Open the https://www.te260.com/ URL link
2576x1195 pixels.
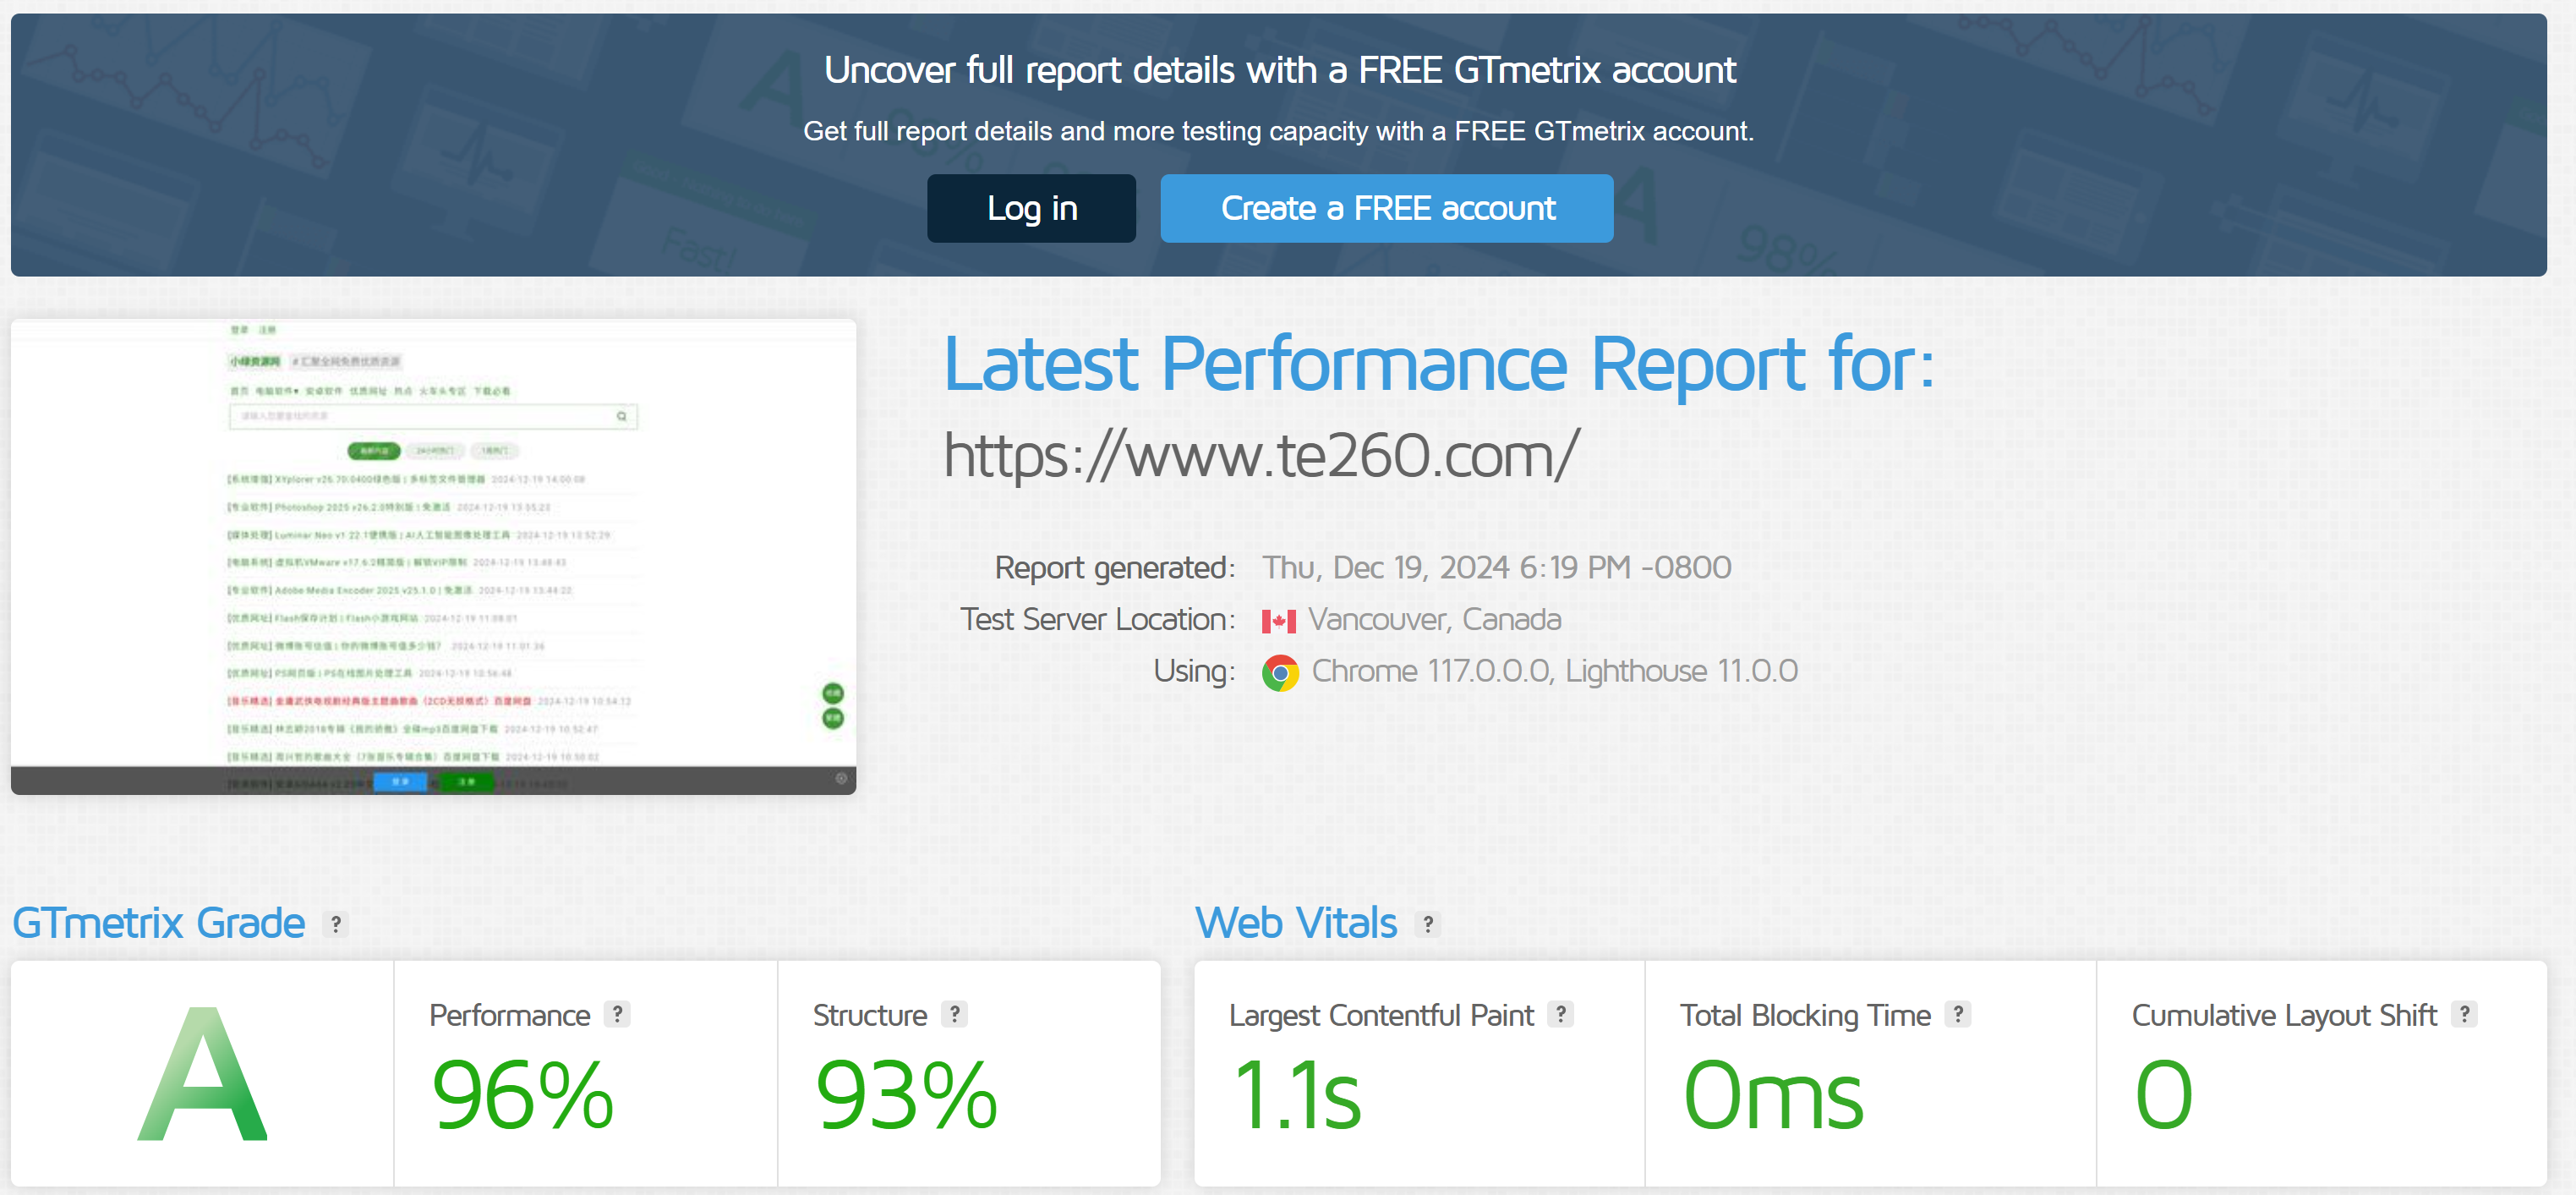(1261, 455)
